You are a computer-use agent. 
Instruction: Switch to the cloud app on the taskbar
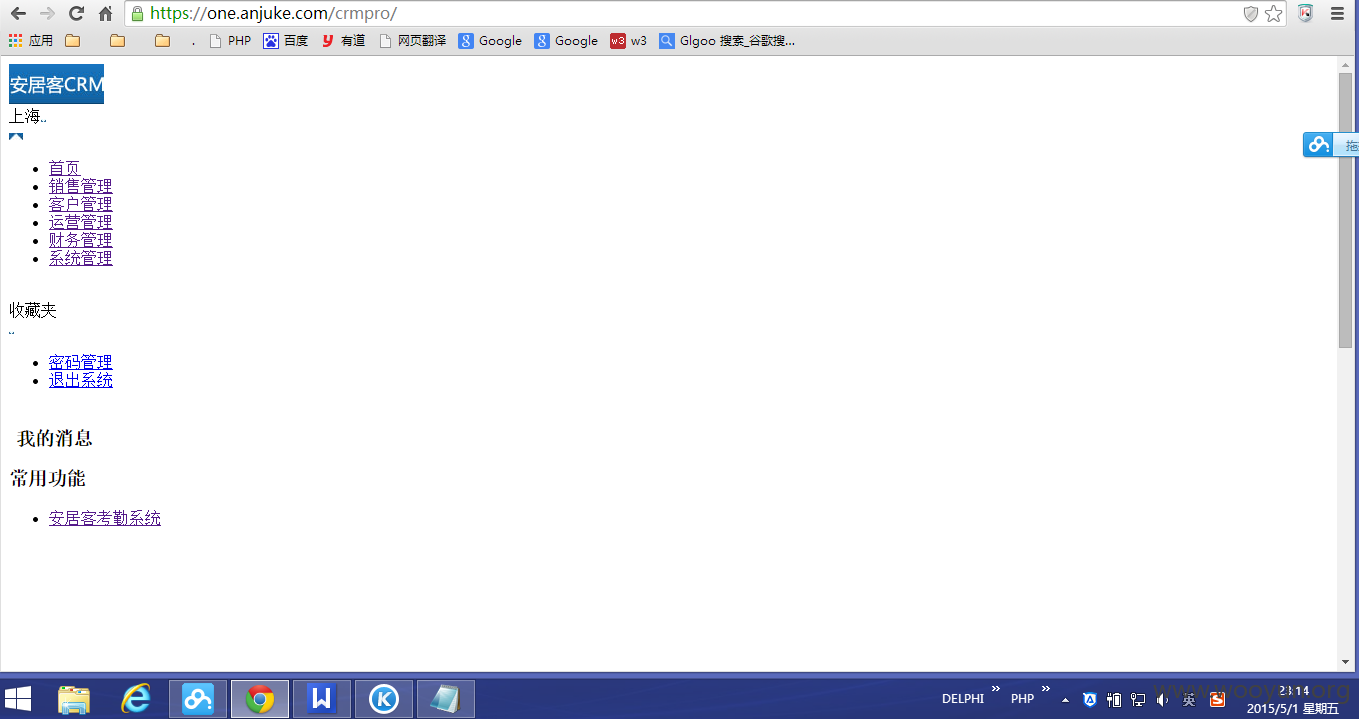pyautogui.click(x=198, y=699)
